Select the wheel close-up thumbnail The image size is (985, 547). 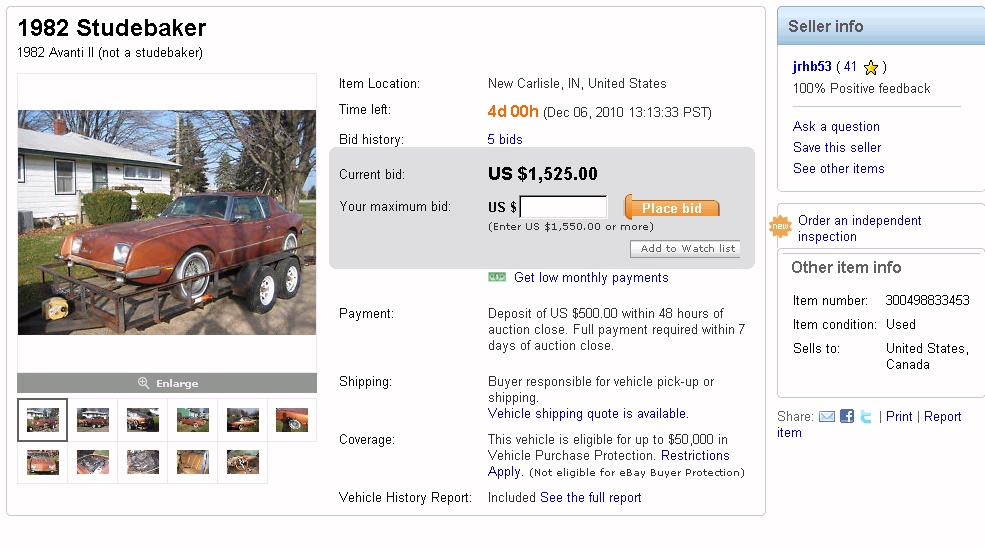pyautogui.click(x=292, y=420)
